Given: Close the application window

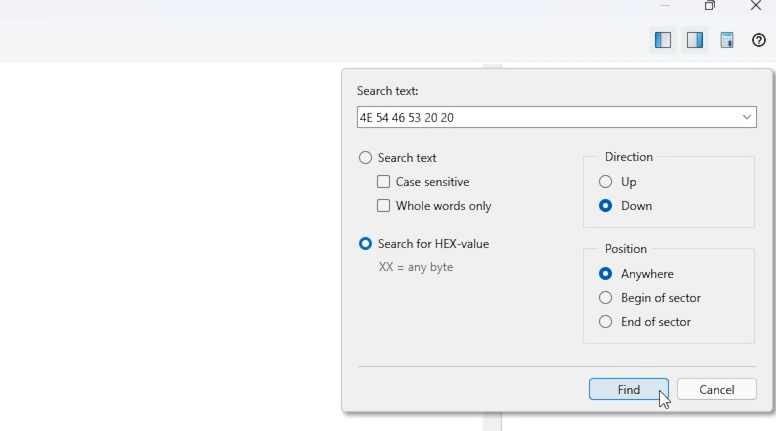Looking at the screenshot, I should click(755, 5).
